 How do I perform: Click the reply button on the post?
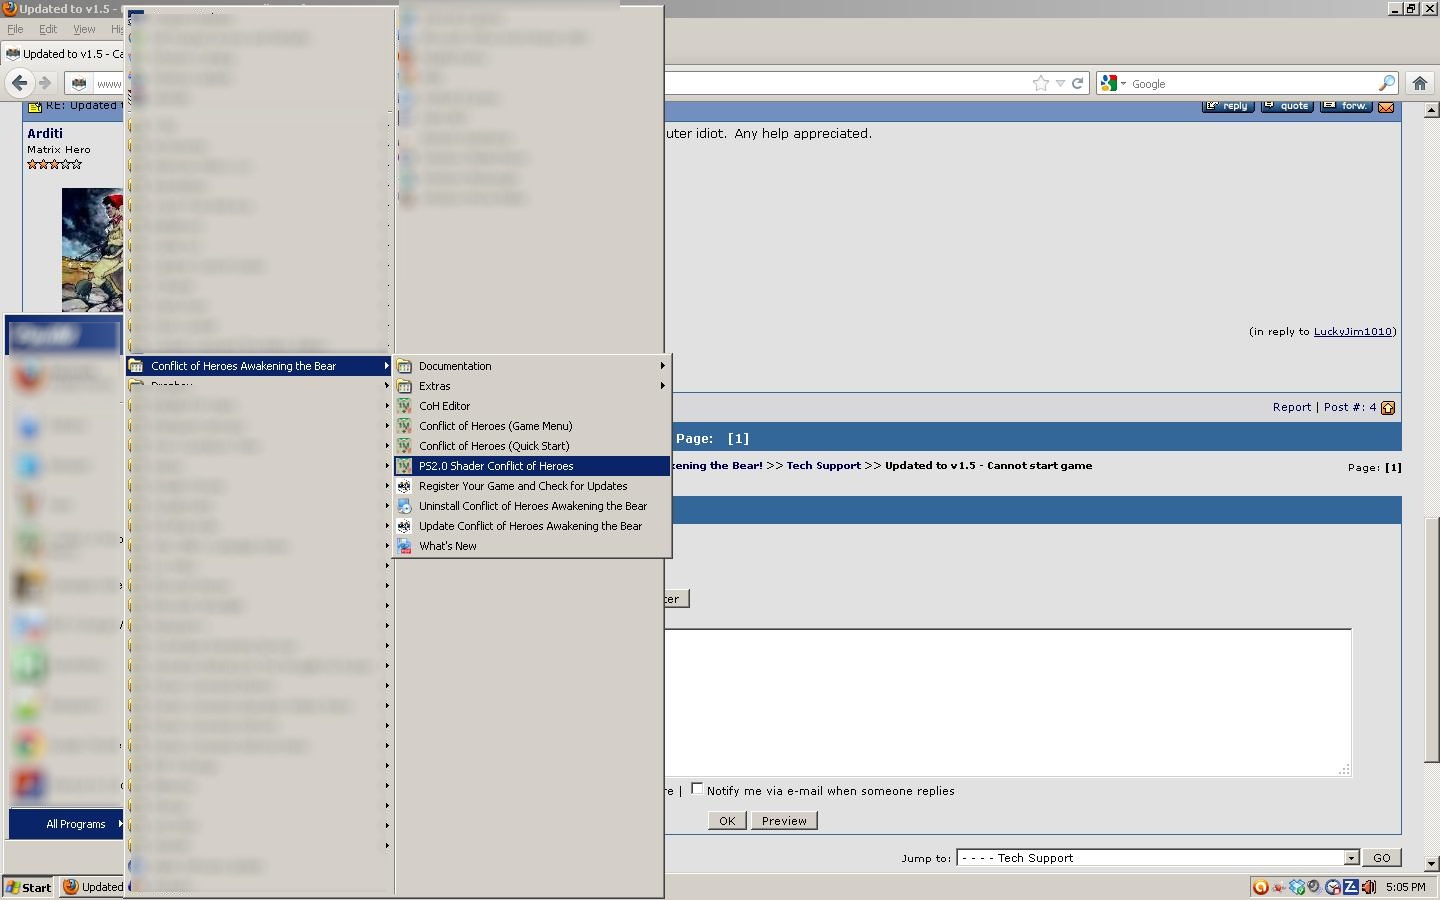click(x=1228, y=106)
